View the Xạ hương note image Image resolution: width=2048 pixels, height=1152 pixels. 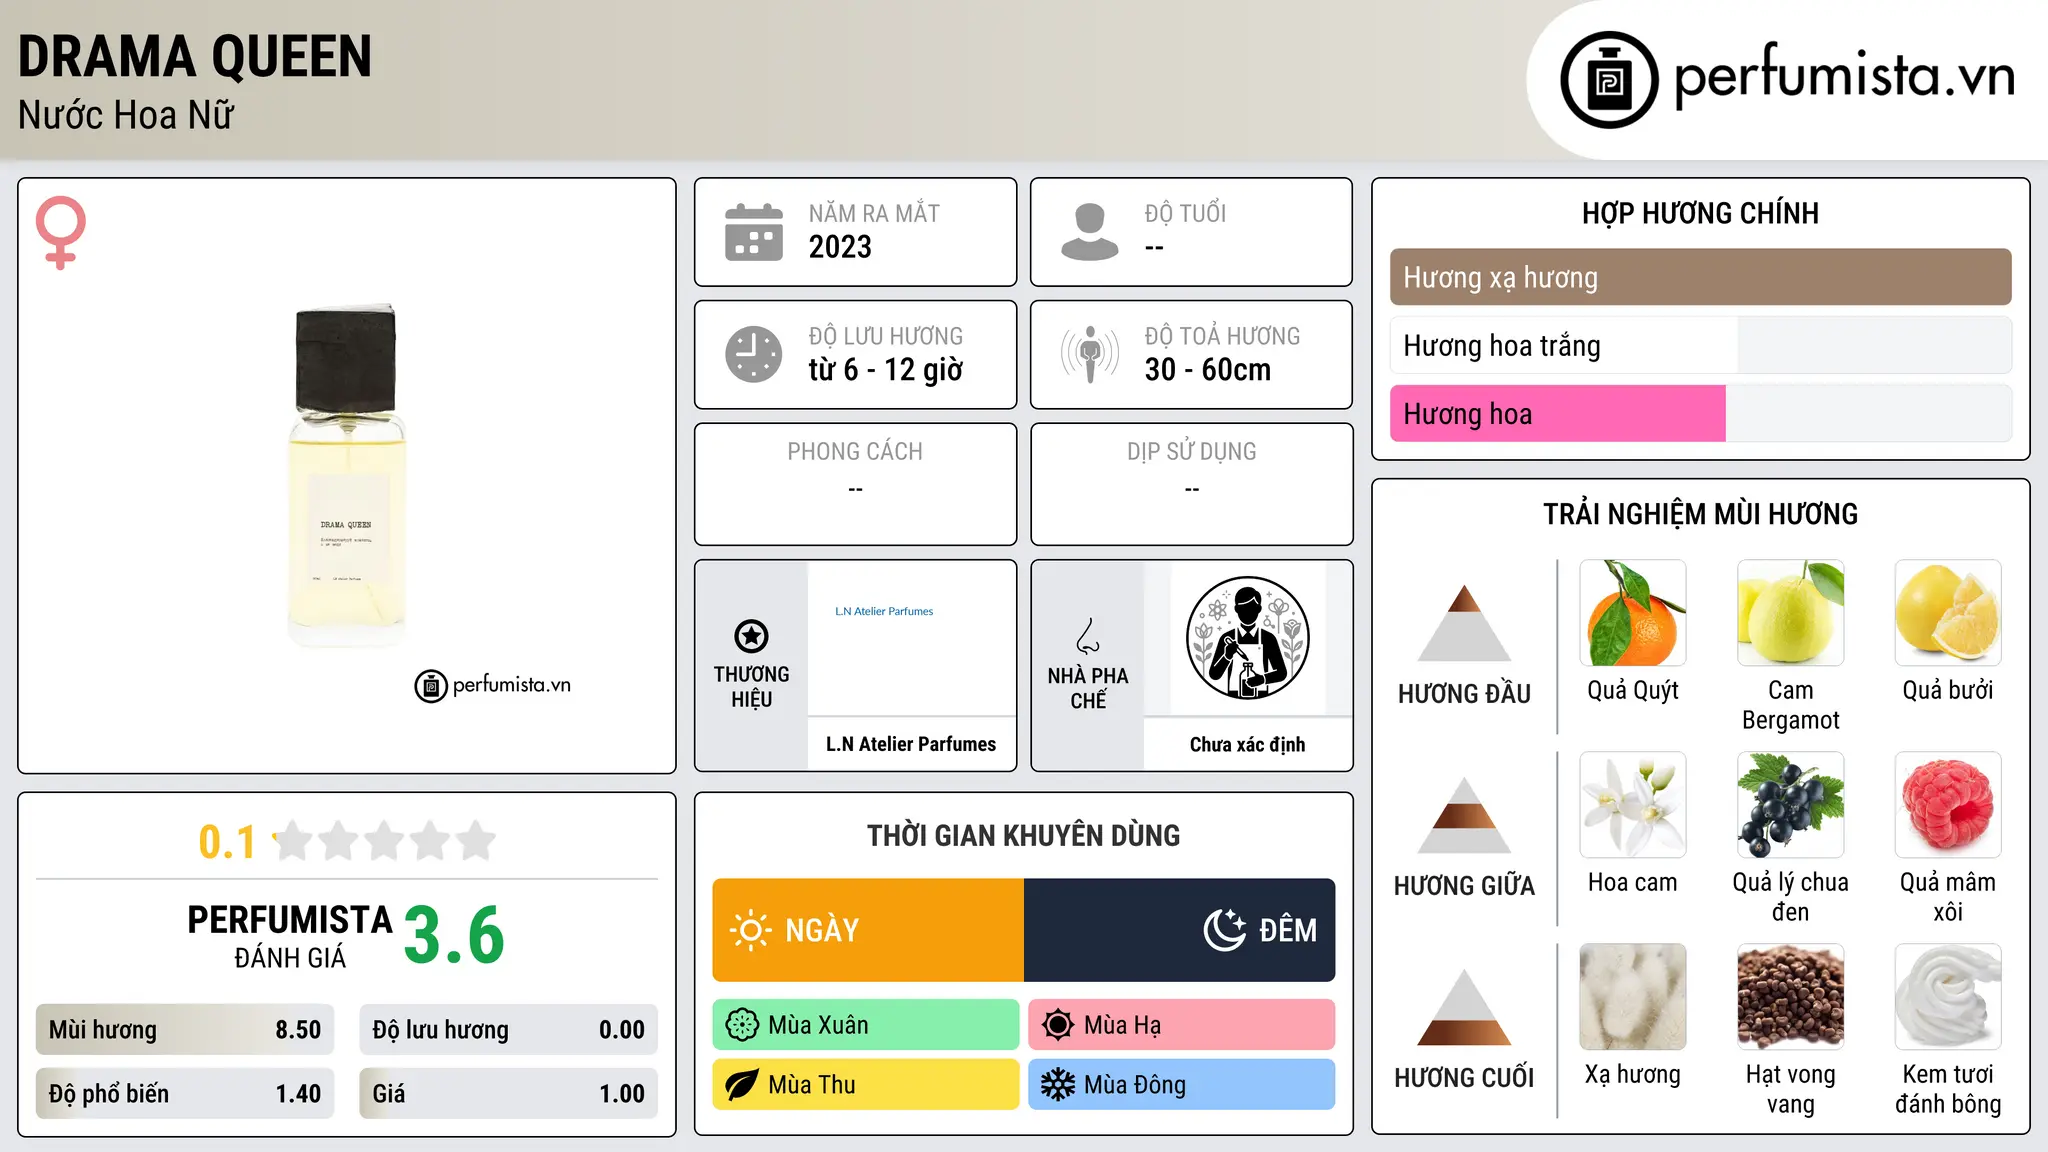[1633, 997]
